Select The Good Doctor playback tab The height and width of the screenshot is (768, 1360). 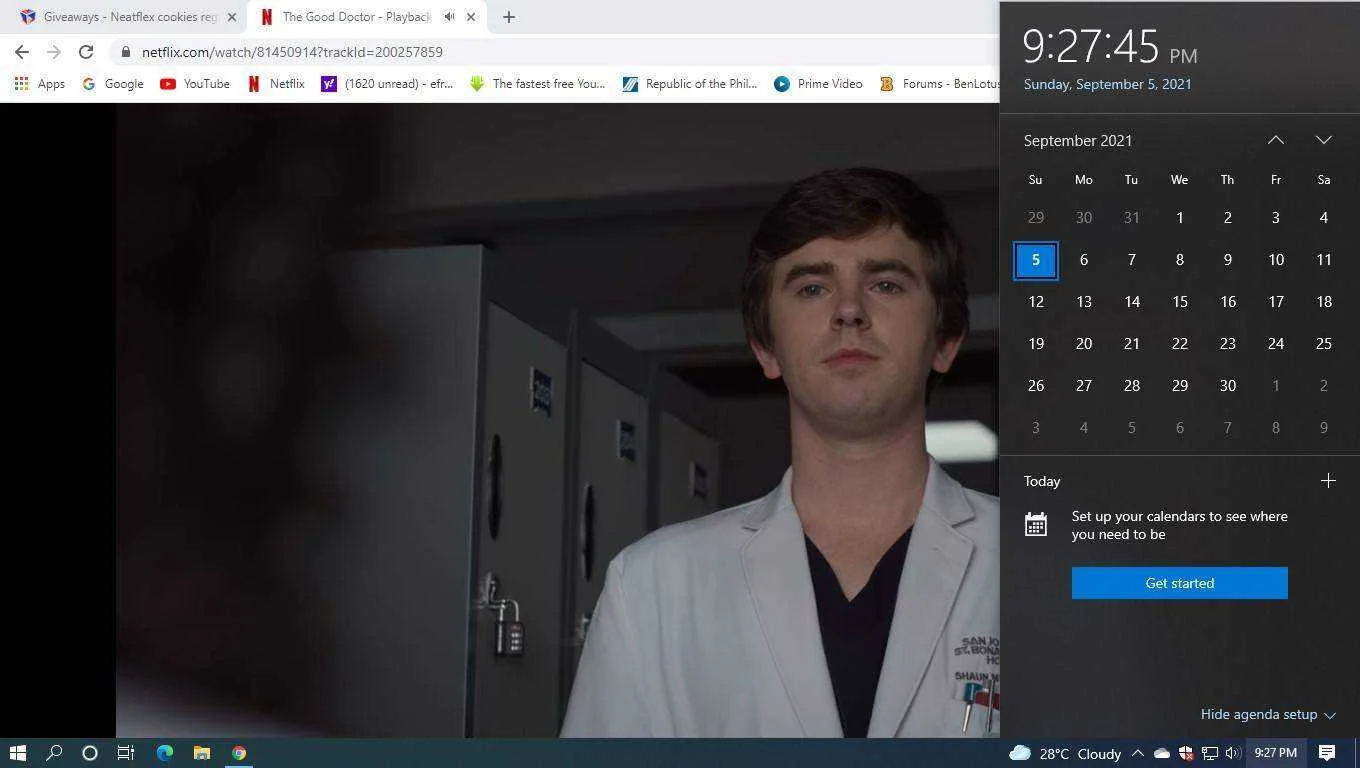pyautogui.click(x=366, y=17)
